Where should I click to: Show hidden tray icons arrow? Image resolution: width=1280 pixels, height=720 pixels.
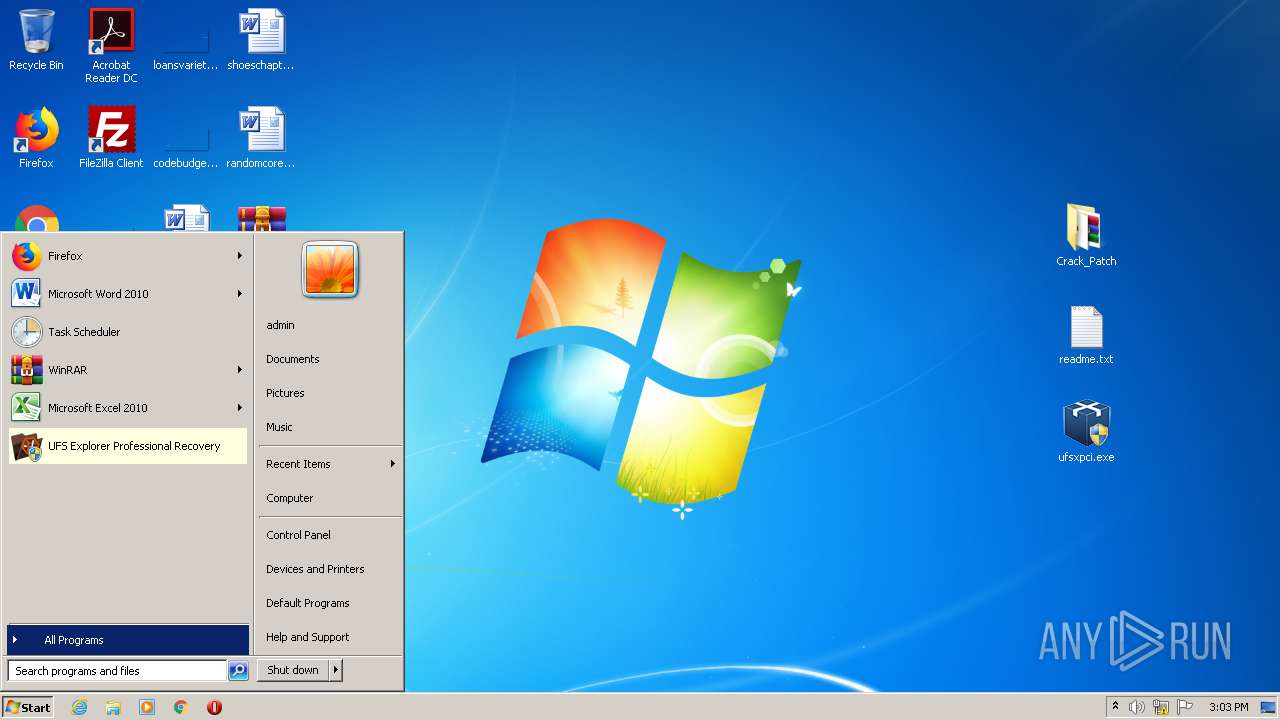point(1115,707)
